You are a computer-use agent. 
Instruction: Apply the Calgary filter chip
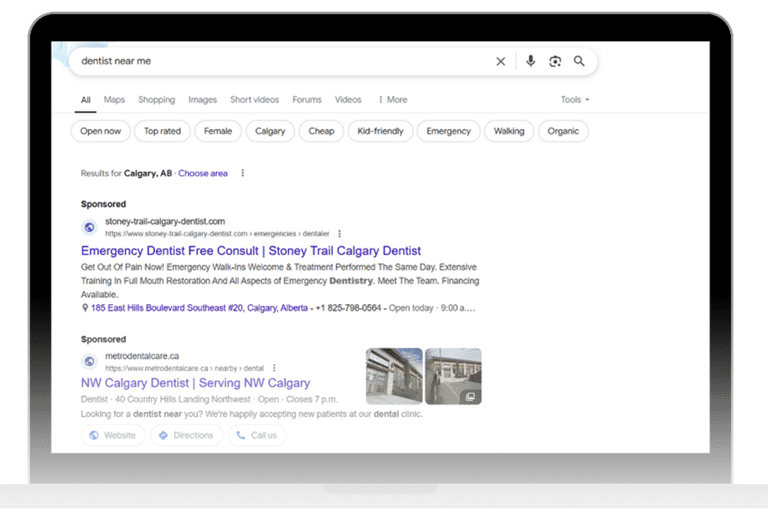pos(270,131)
